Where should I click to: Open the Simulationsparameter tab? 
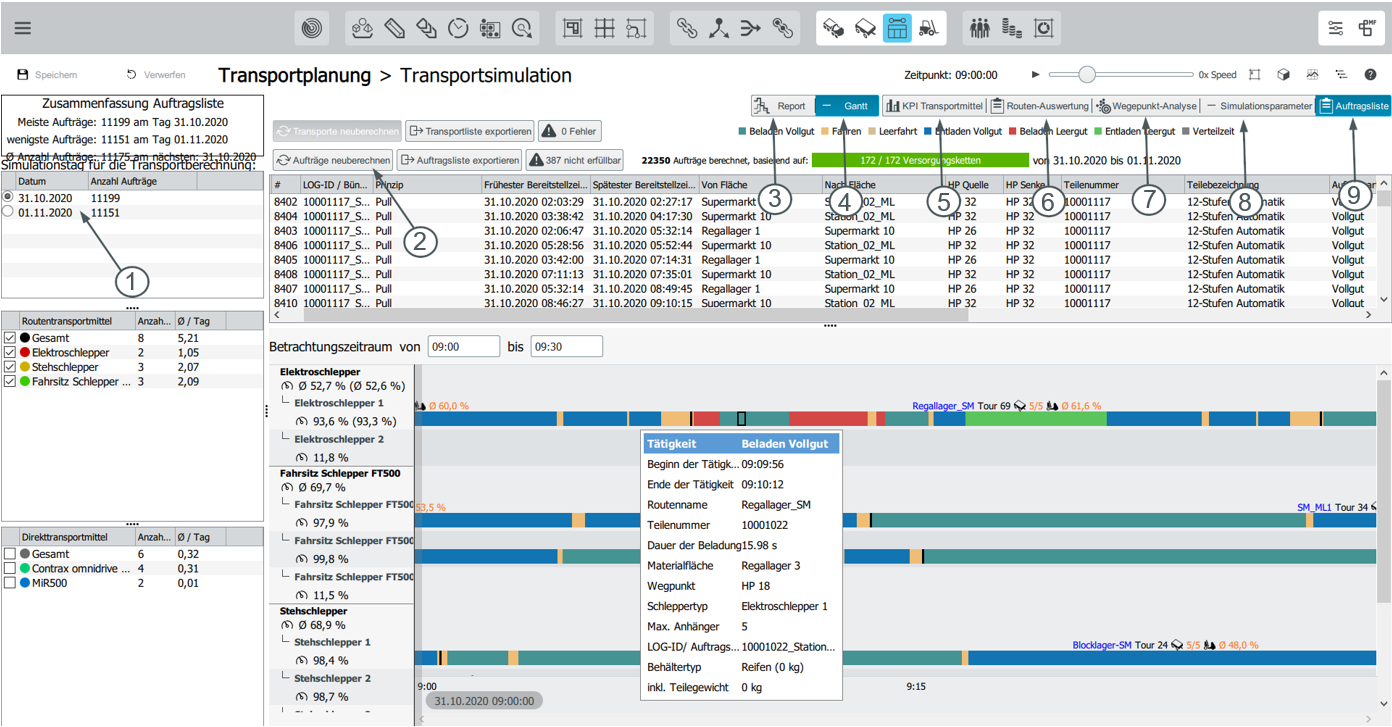pos(1257,105)
